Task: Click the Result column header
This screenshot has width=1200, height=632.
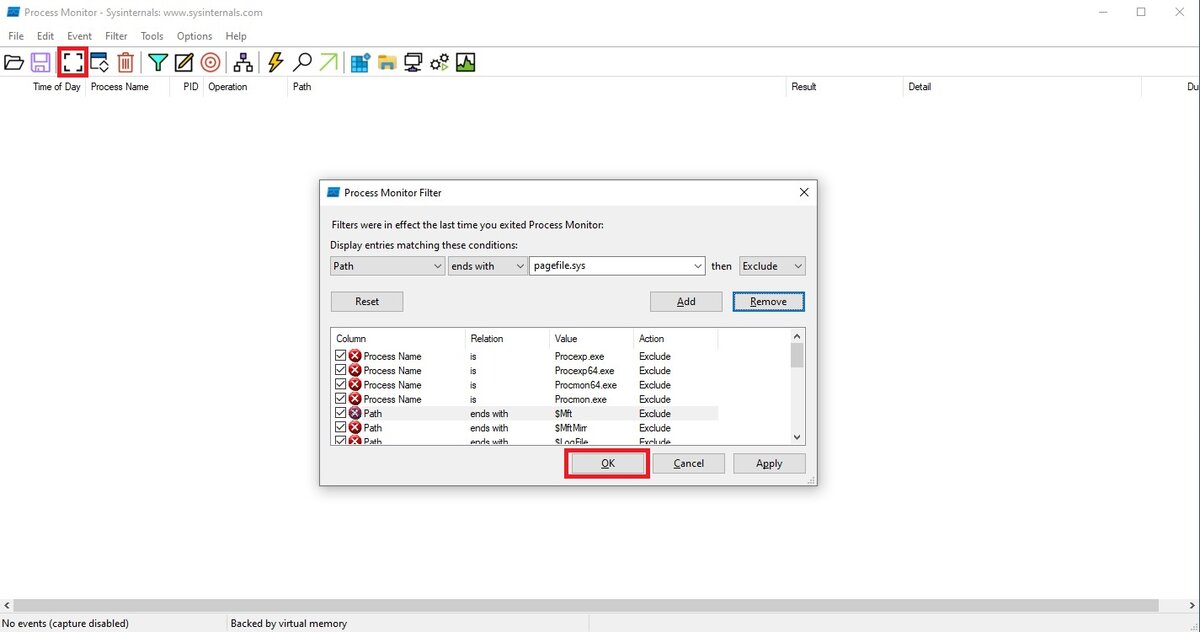Action: (x=804, y=87)
